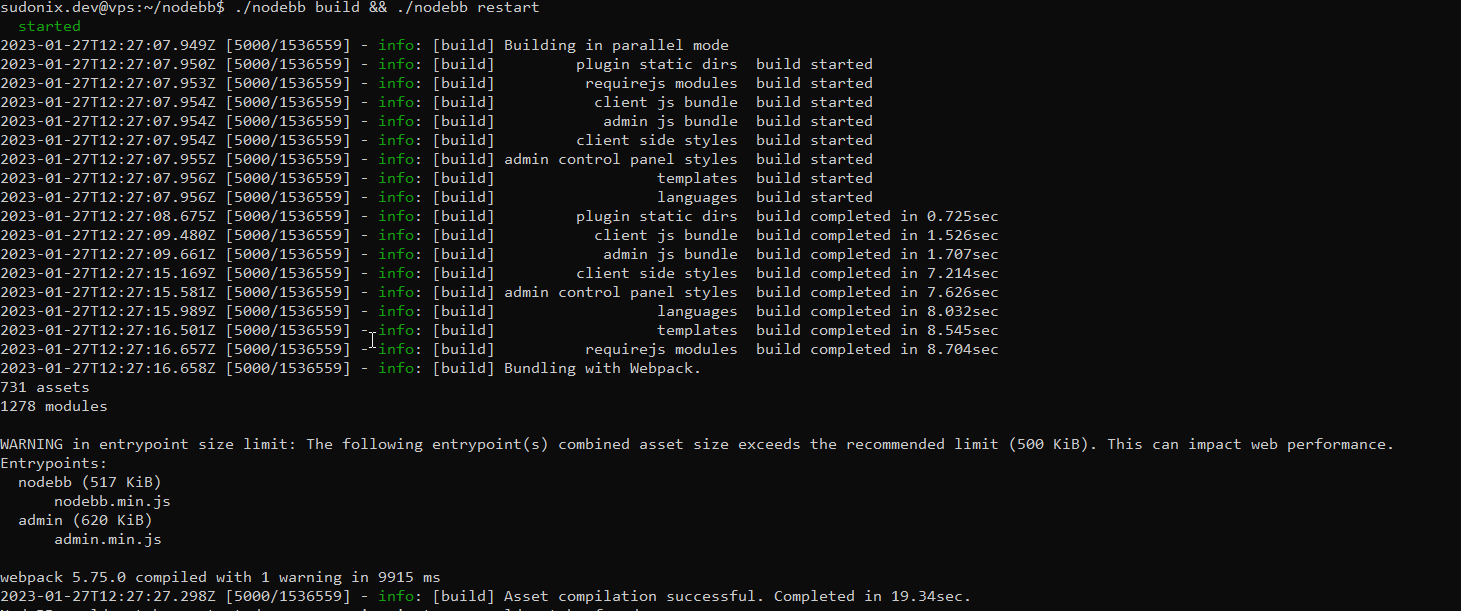This screenshot has width=1461, height=611.
Task: Click the '1278 modules' line
Action: click(x=54, y=406)
